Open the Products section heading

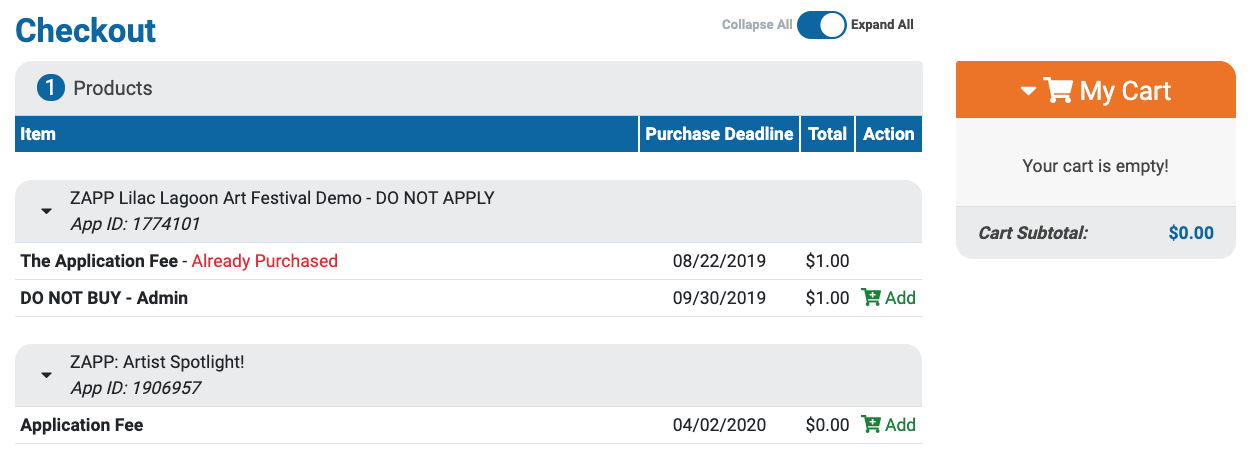coord(113,88)
